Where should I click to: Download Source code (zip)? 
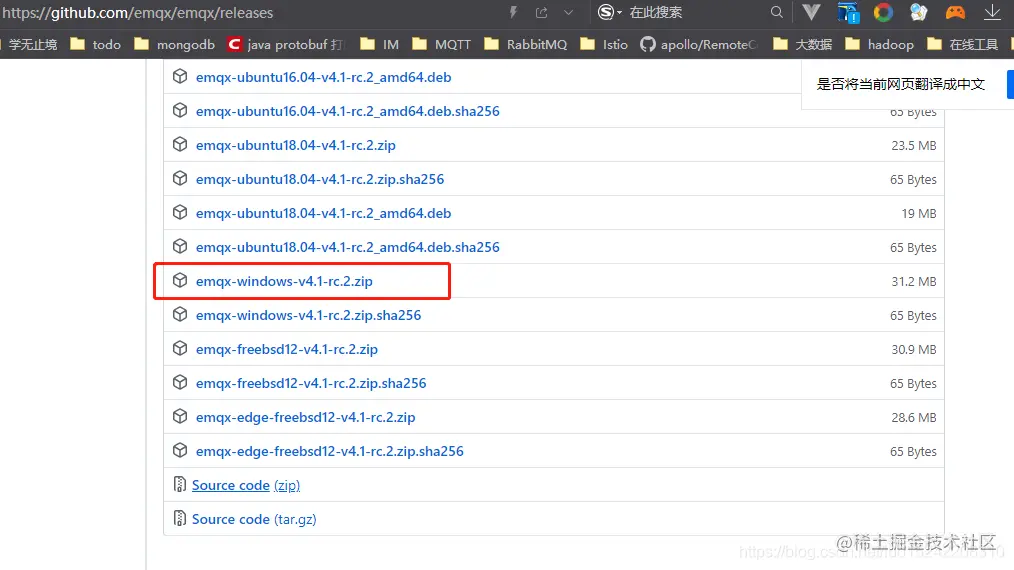pos(246,485)
